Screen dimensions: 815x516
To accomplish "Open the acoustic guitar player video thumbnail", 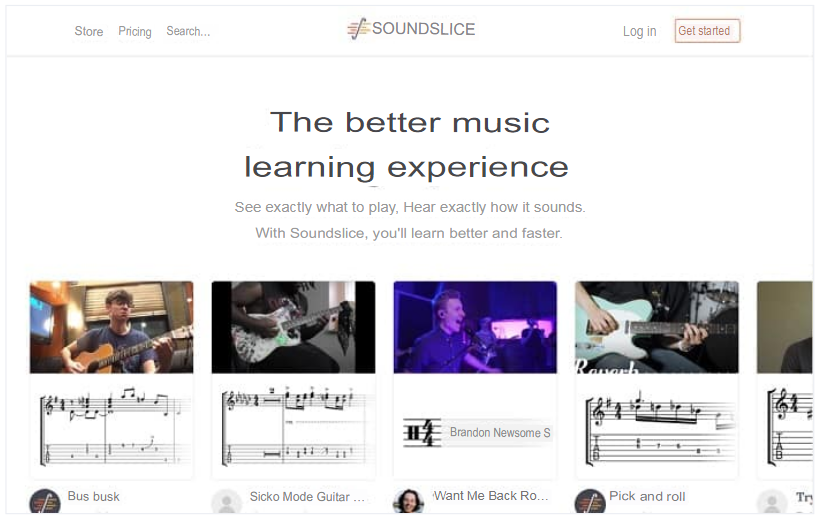I will pyautogui.click(x=112, y=327).
